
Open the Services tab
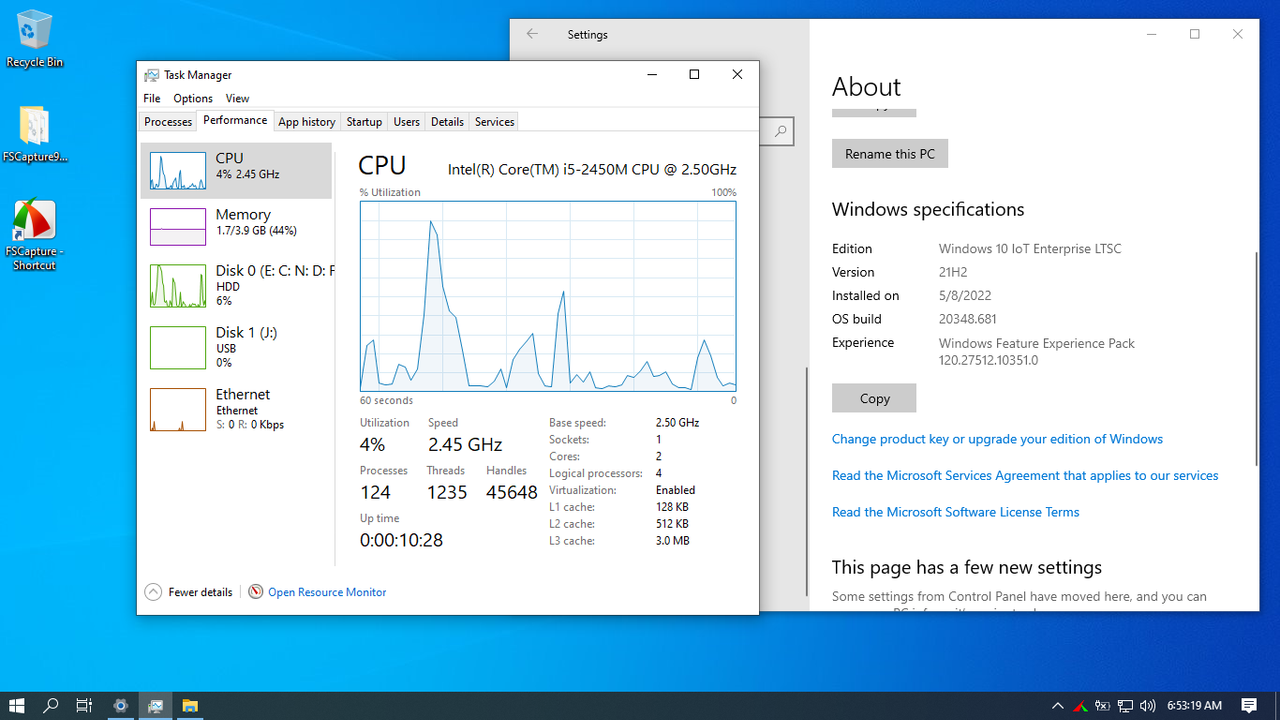click(x=494, y=122)
